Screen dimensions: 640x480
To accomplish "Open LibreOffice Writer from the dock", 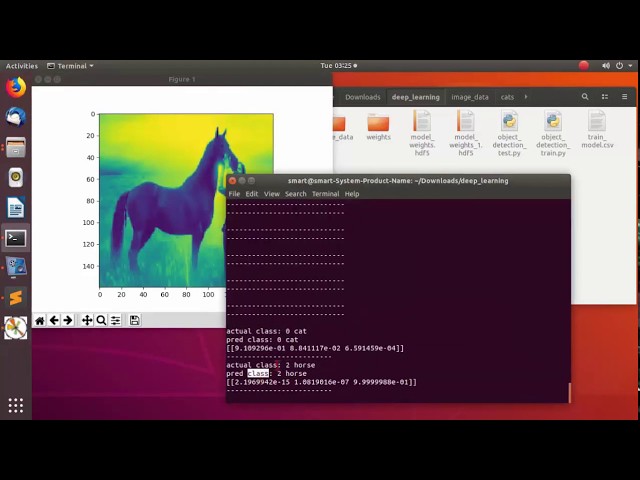I will [16, 207].
